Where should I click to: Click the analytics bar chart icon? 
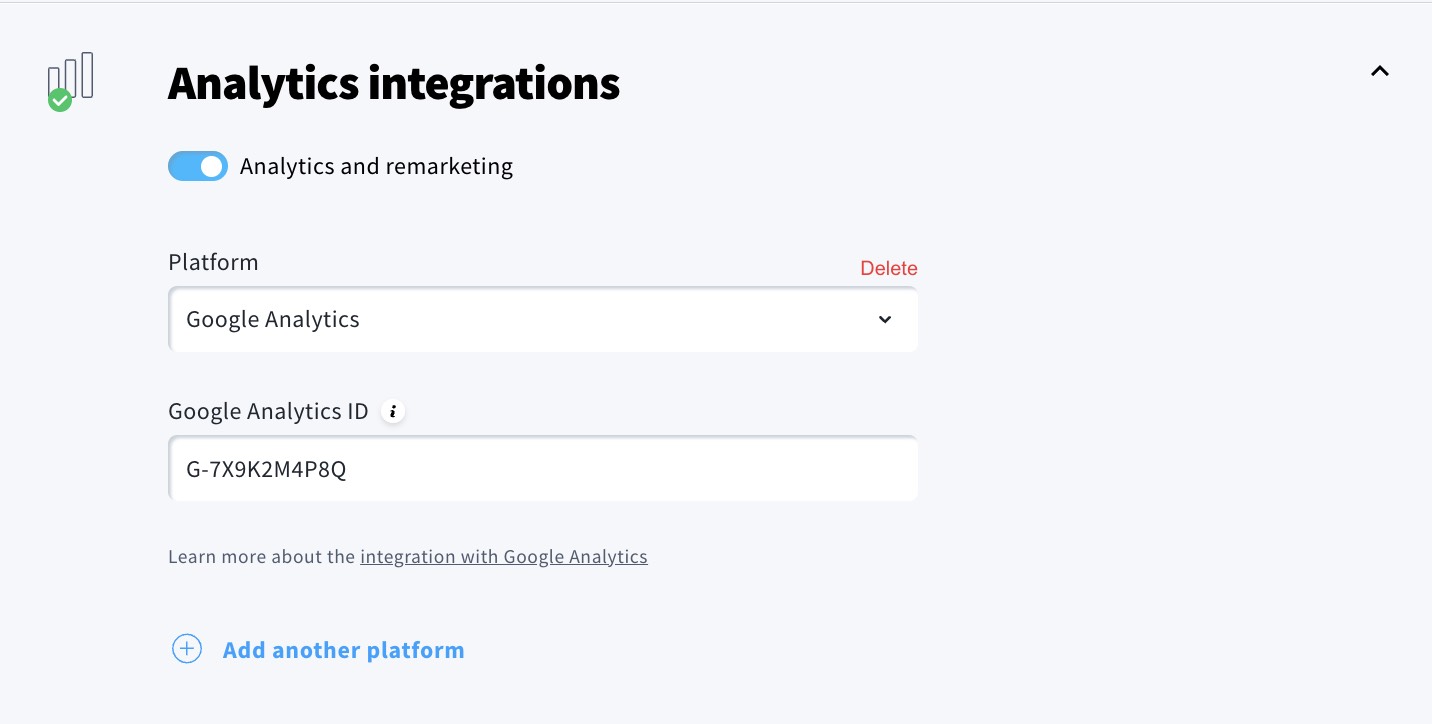[70, 81]
